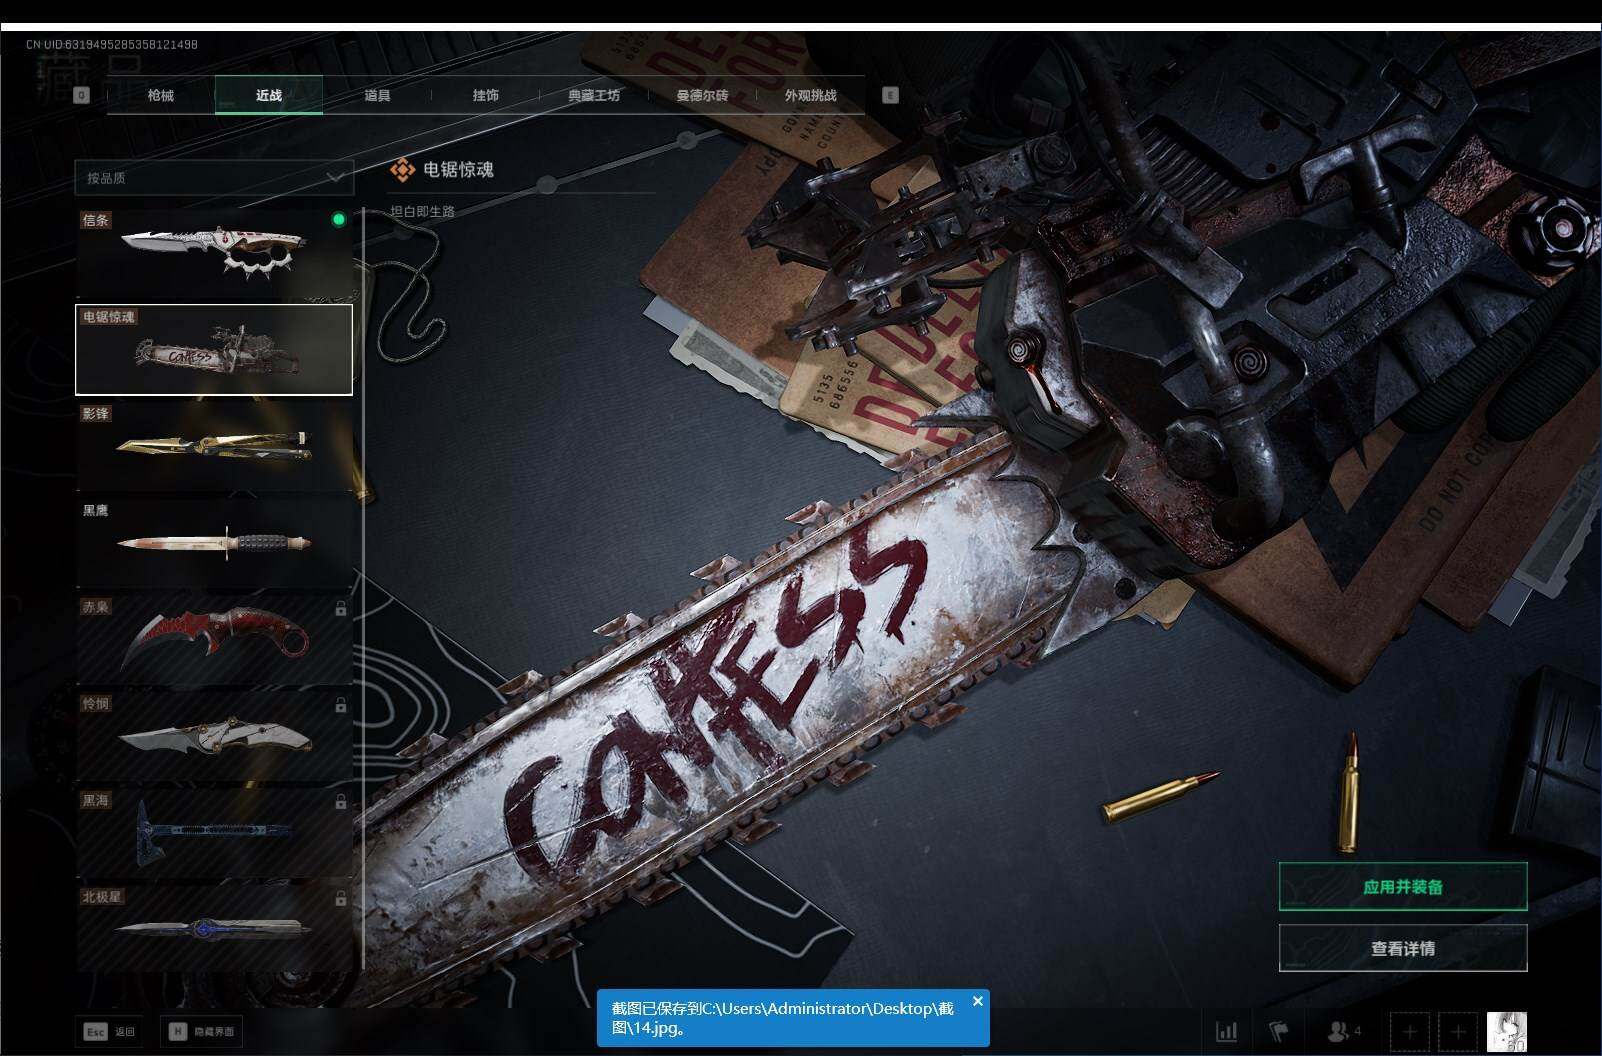Select the locked 赤枭 karambit thumbnail
Viewport: 1602px width, 1056px height.
[x=214, y=640]
